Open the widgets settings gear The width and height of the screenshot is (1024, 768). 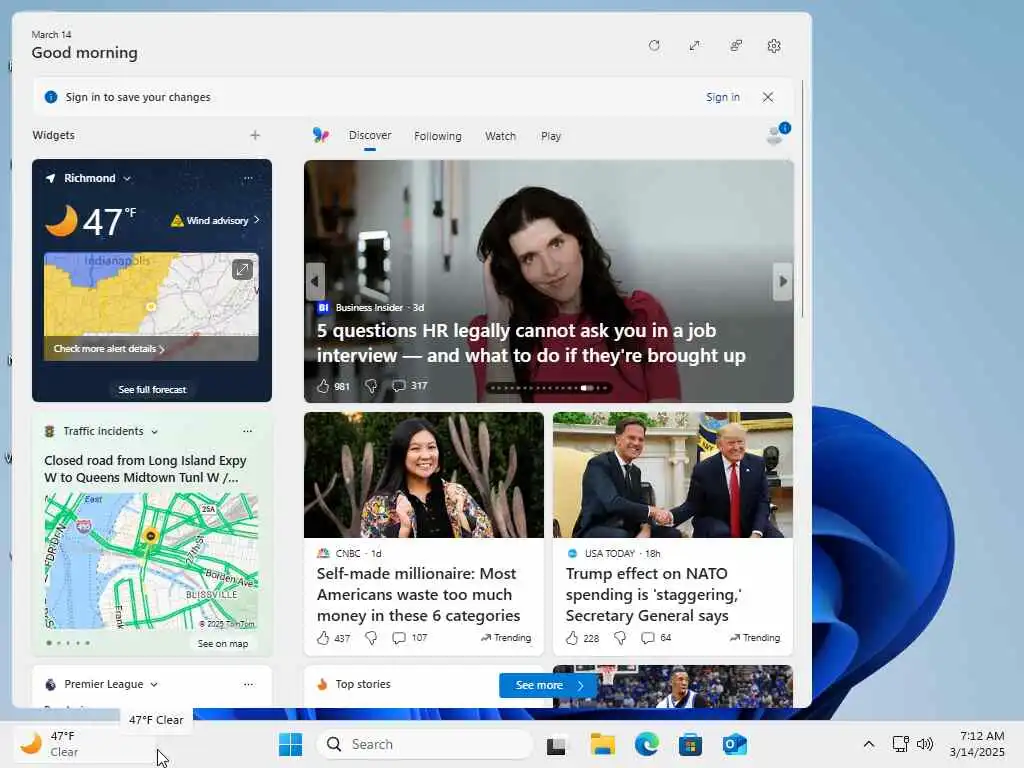click(x=774, y=46)
